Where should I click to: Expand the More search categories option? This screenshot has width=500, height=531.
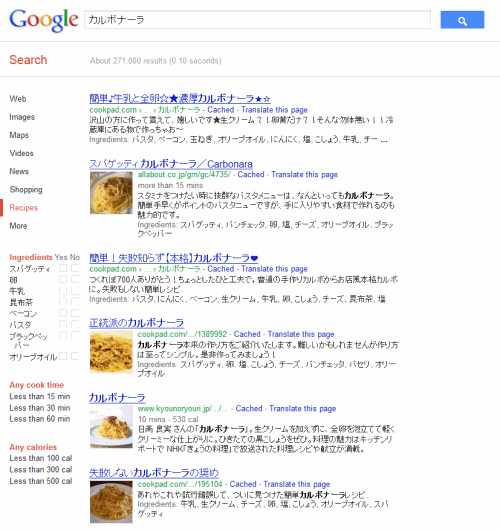(18, 226)
